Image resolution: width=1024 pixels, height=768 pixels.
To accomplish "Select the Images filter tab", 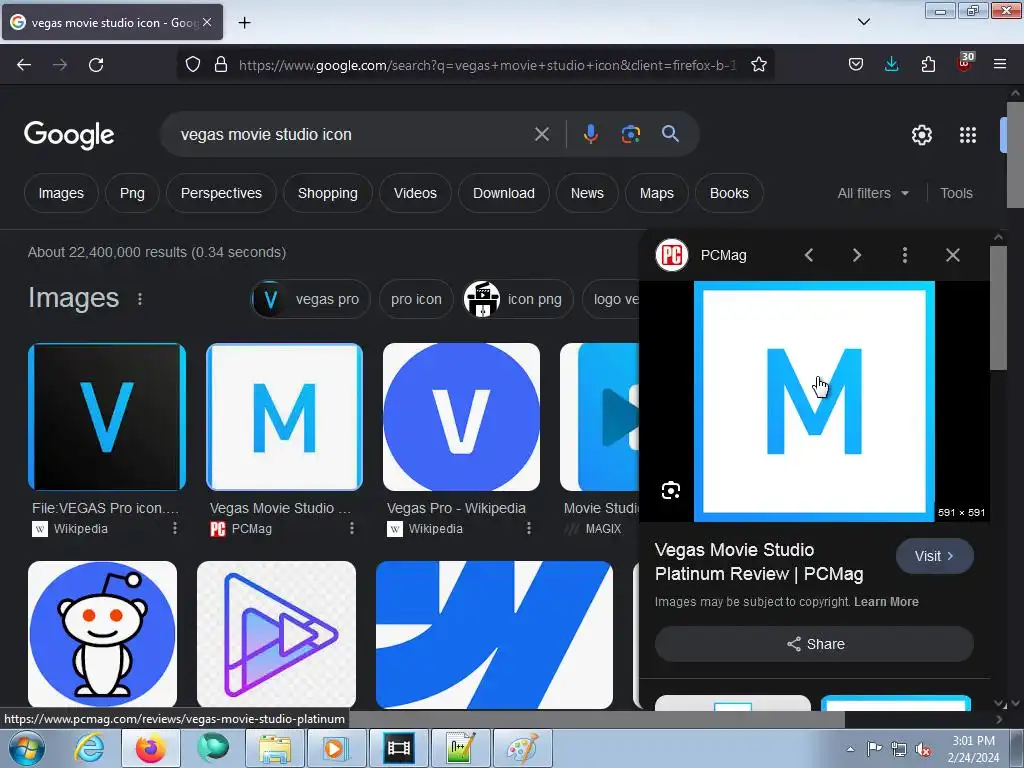I will (x=61, y=193).
